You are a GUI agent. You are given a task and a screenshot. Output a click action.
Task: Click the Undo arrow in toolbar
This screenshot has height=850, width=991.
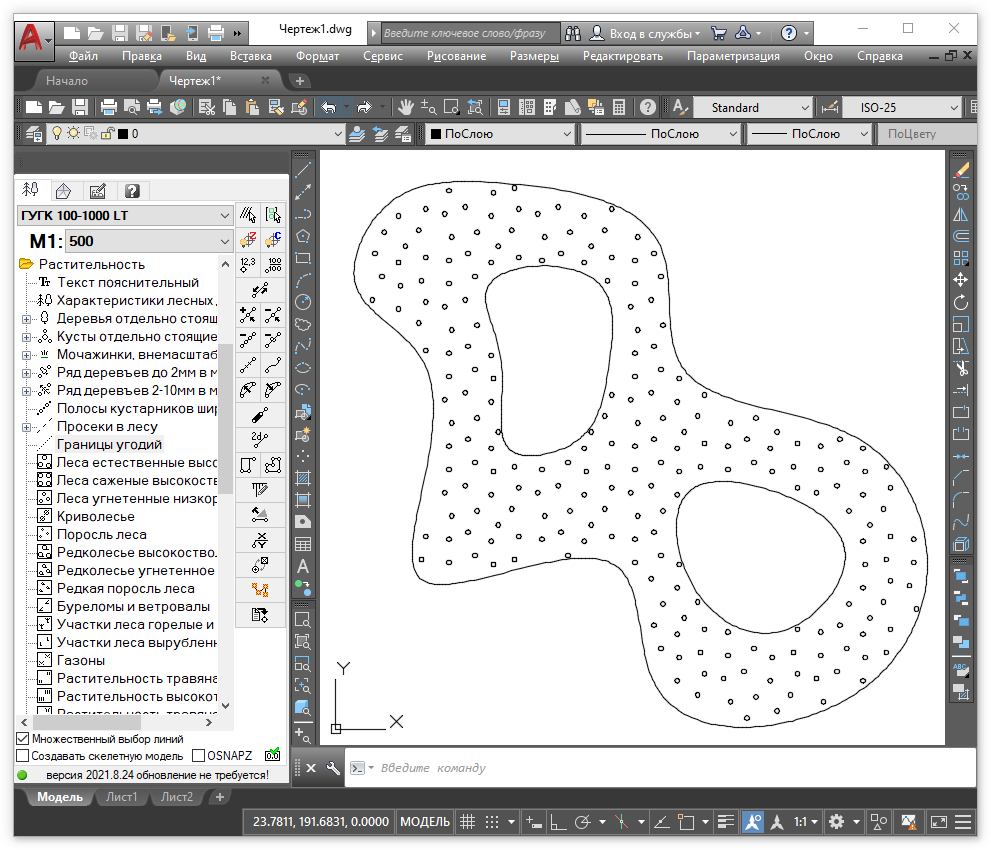tap(327, 107)
